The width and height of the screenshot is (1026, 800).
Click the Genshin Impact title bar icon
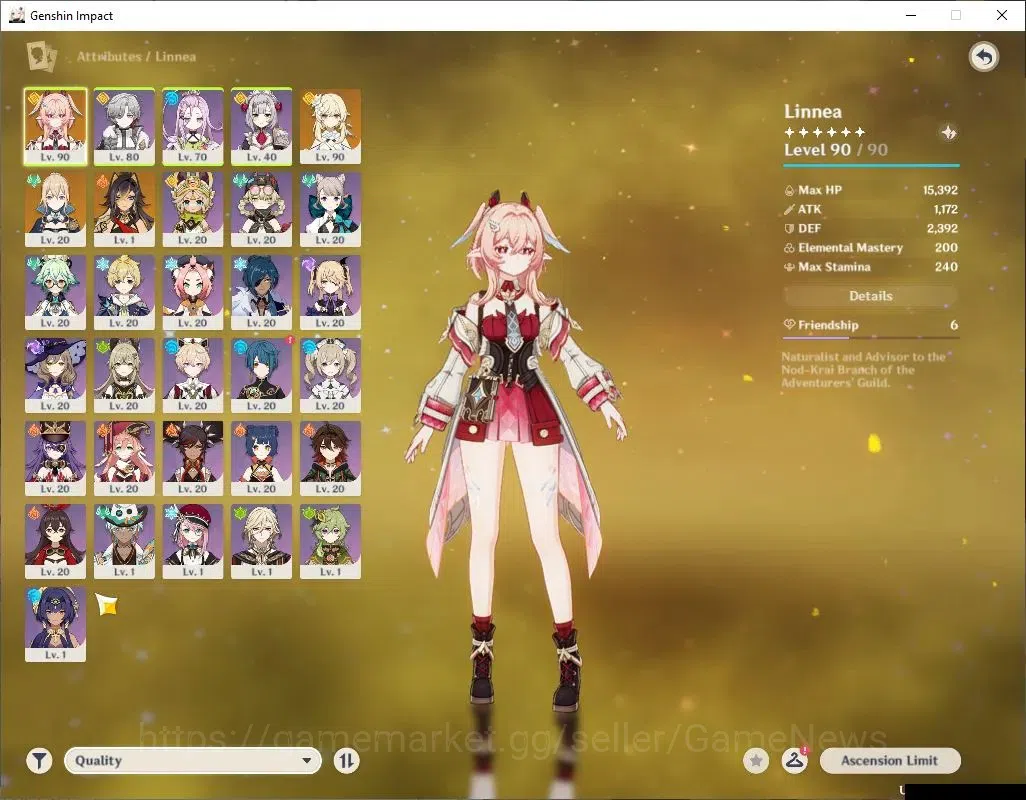pyautogui.click(x=17, y=15)
